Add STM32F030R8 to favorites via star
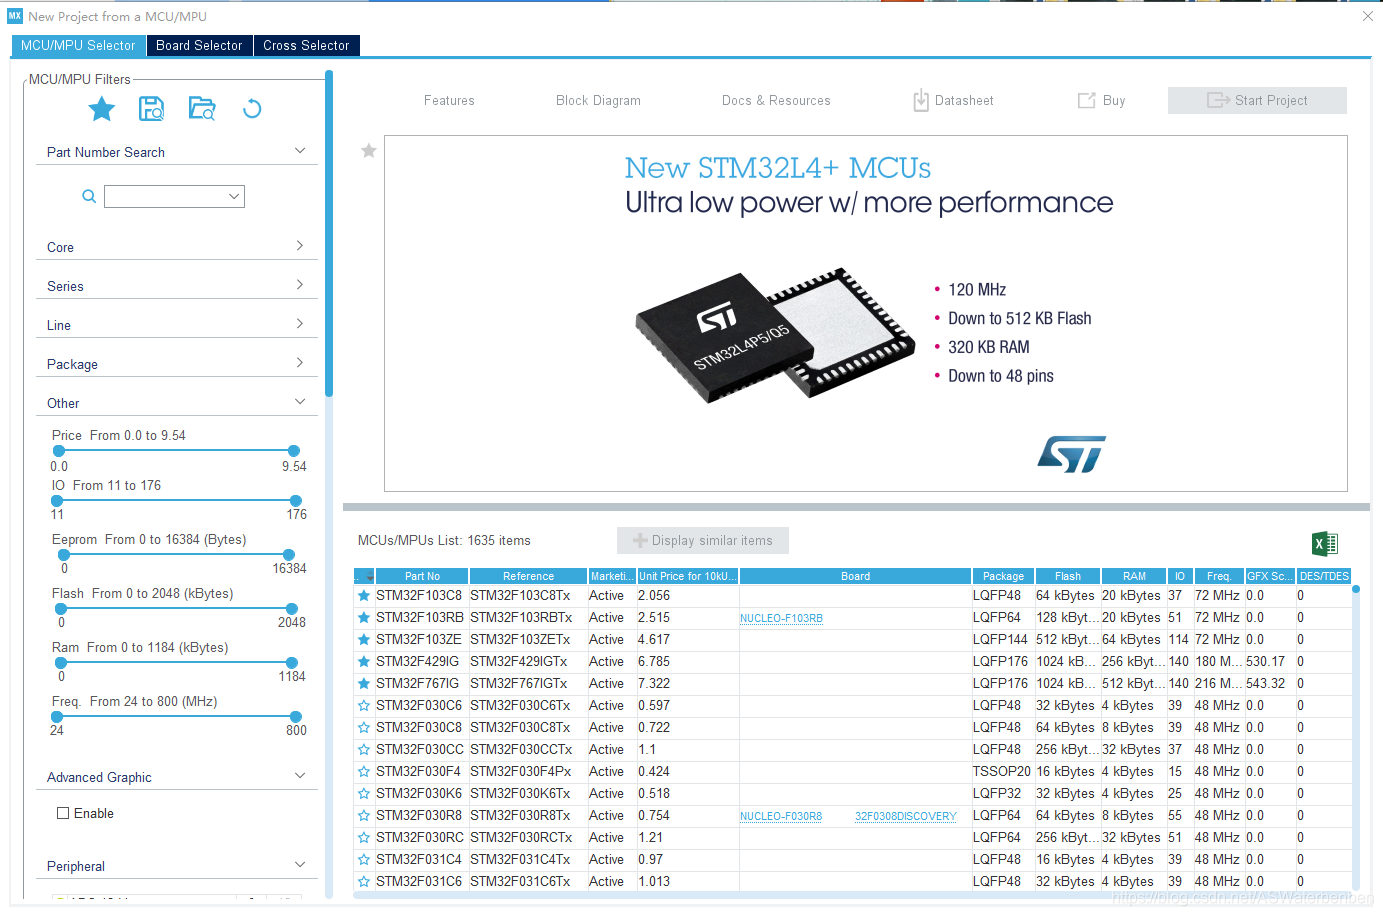This screenshot has height=916, width=1383. pos(364,816)
